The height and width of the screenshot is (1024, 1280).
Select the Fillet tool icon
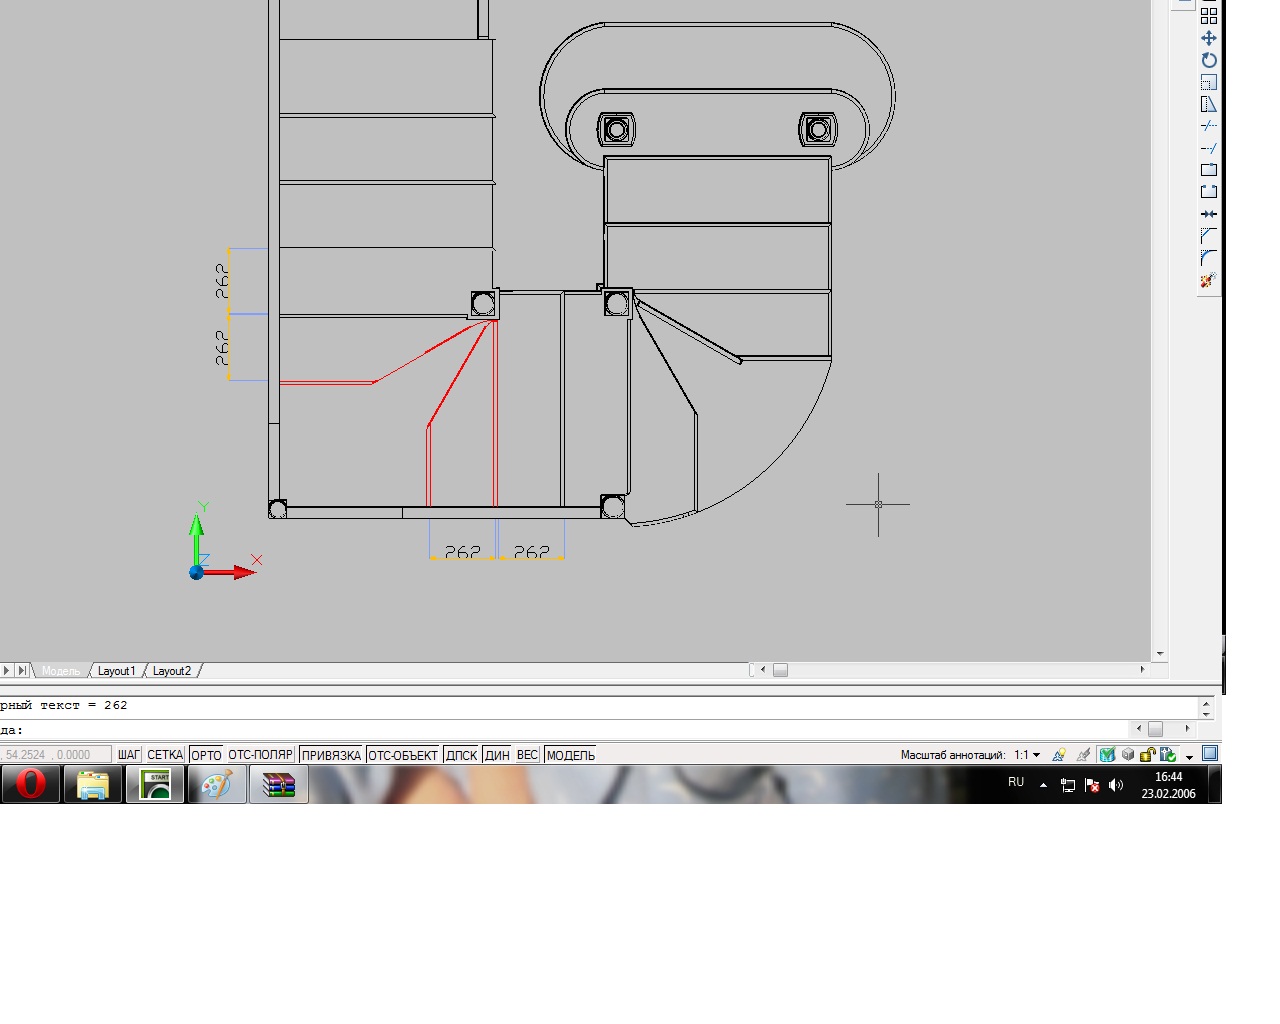1209,258
